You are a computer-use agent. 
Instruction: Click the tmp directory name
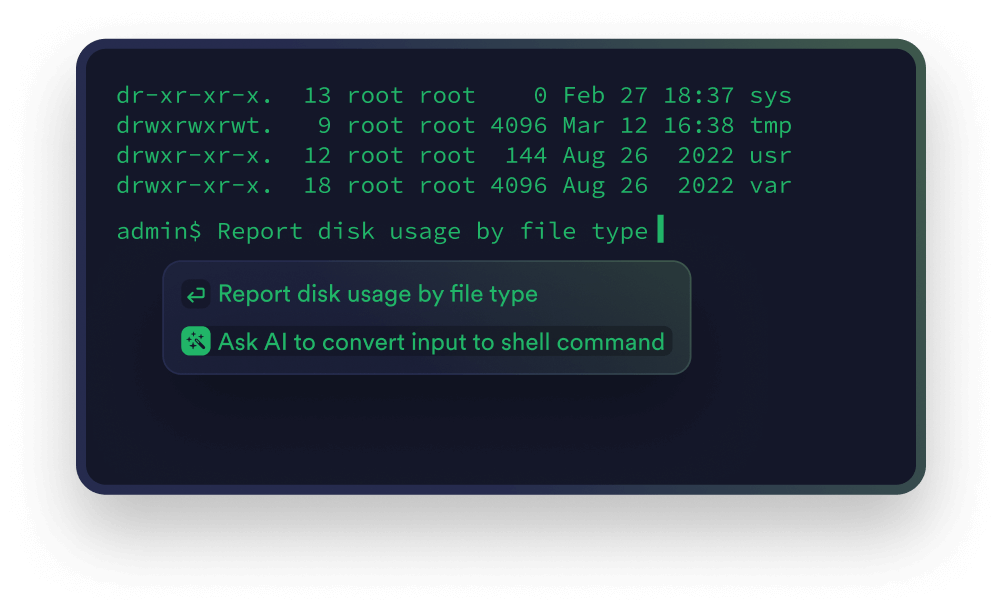click(x=770, y=126)
